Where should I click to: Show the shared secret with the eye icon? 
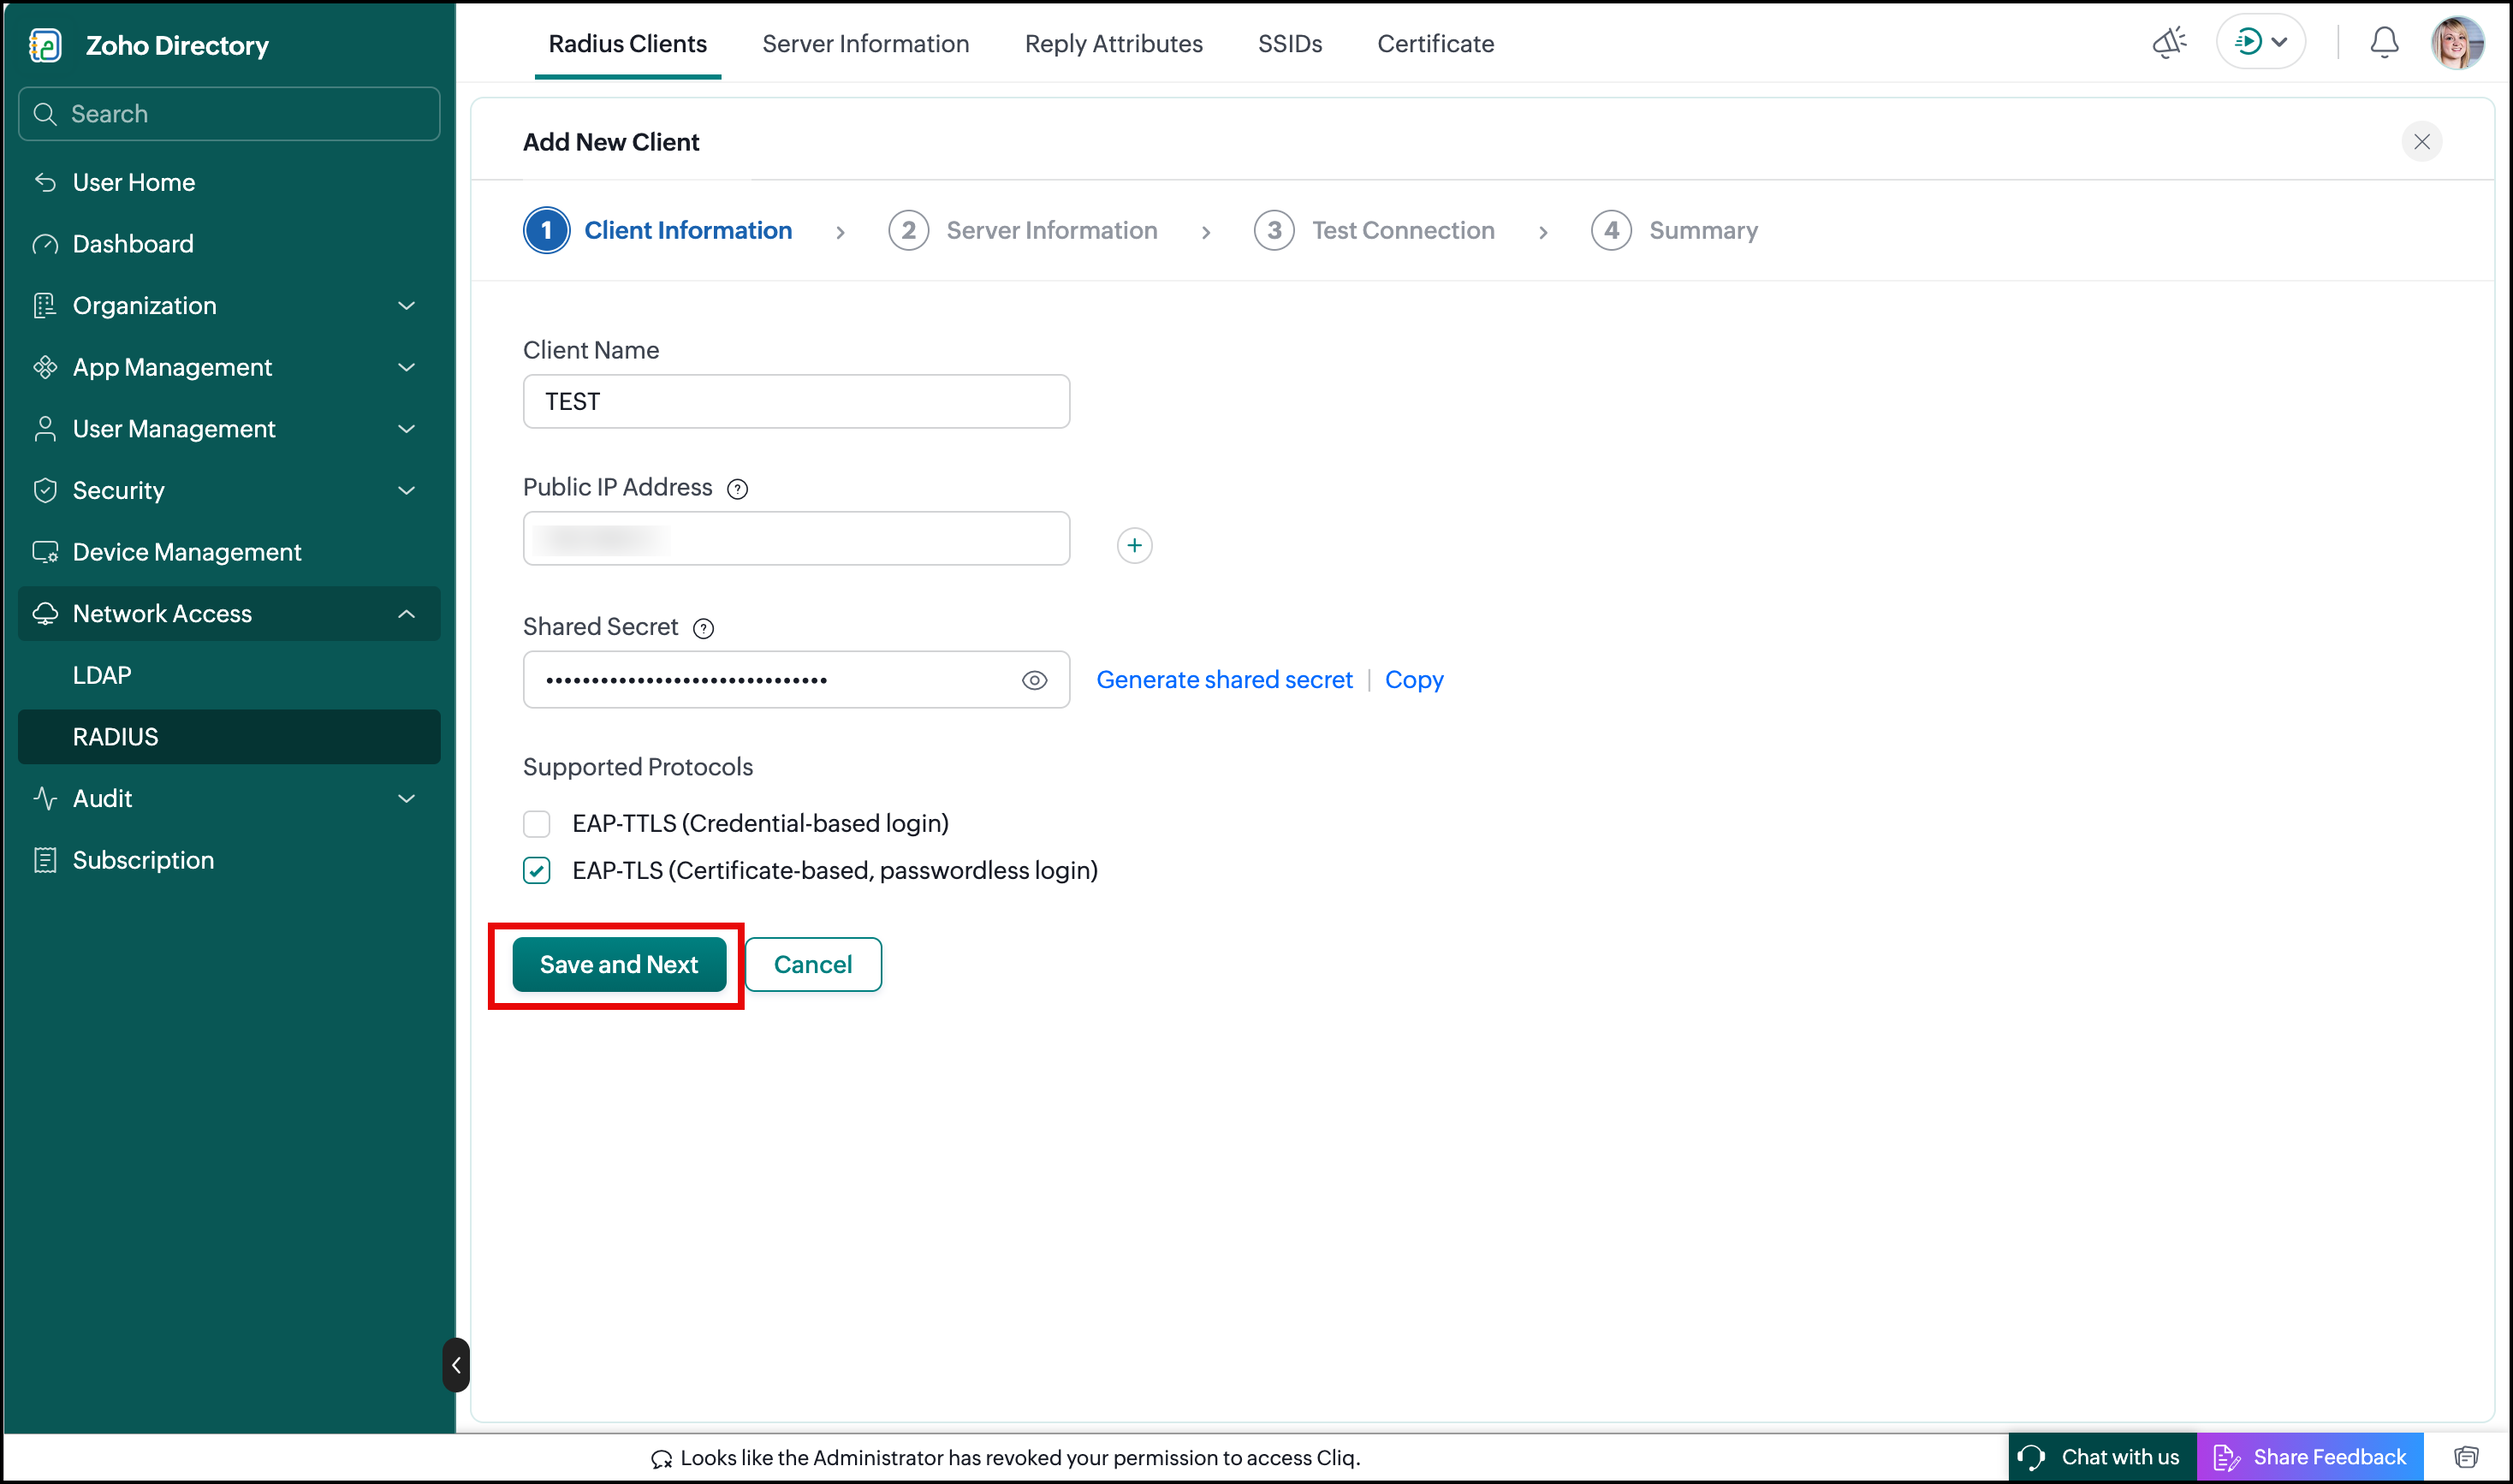tap(1034, 681)
